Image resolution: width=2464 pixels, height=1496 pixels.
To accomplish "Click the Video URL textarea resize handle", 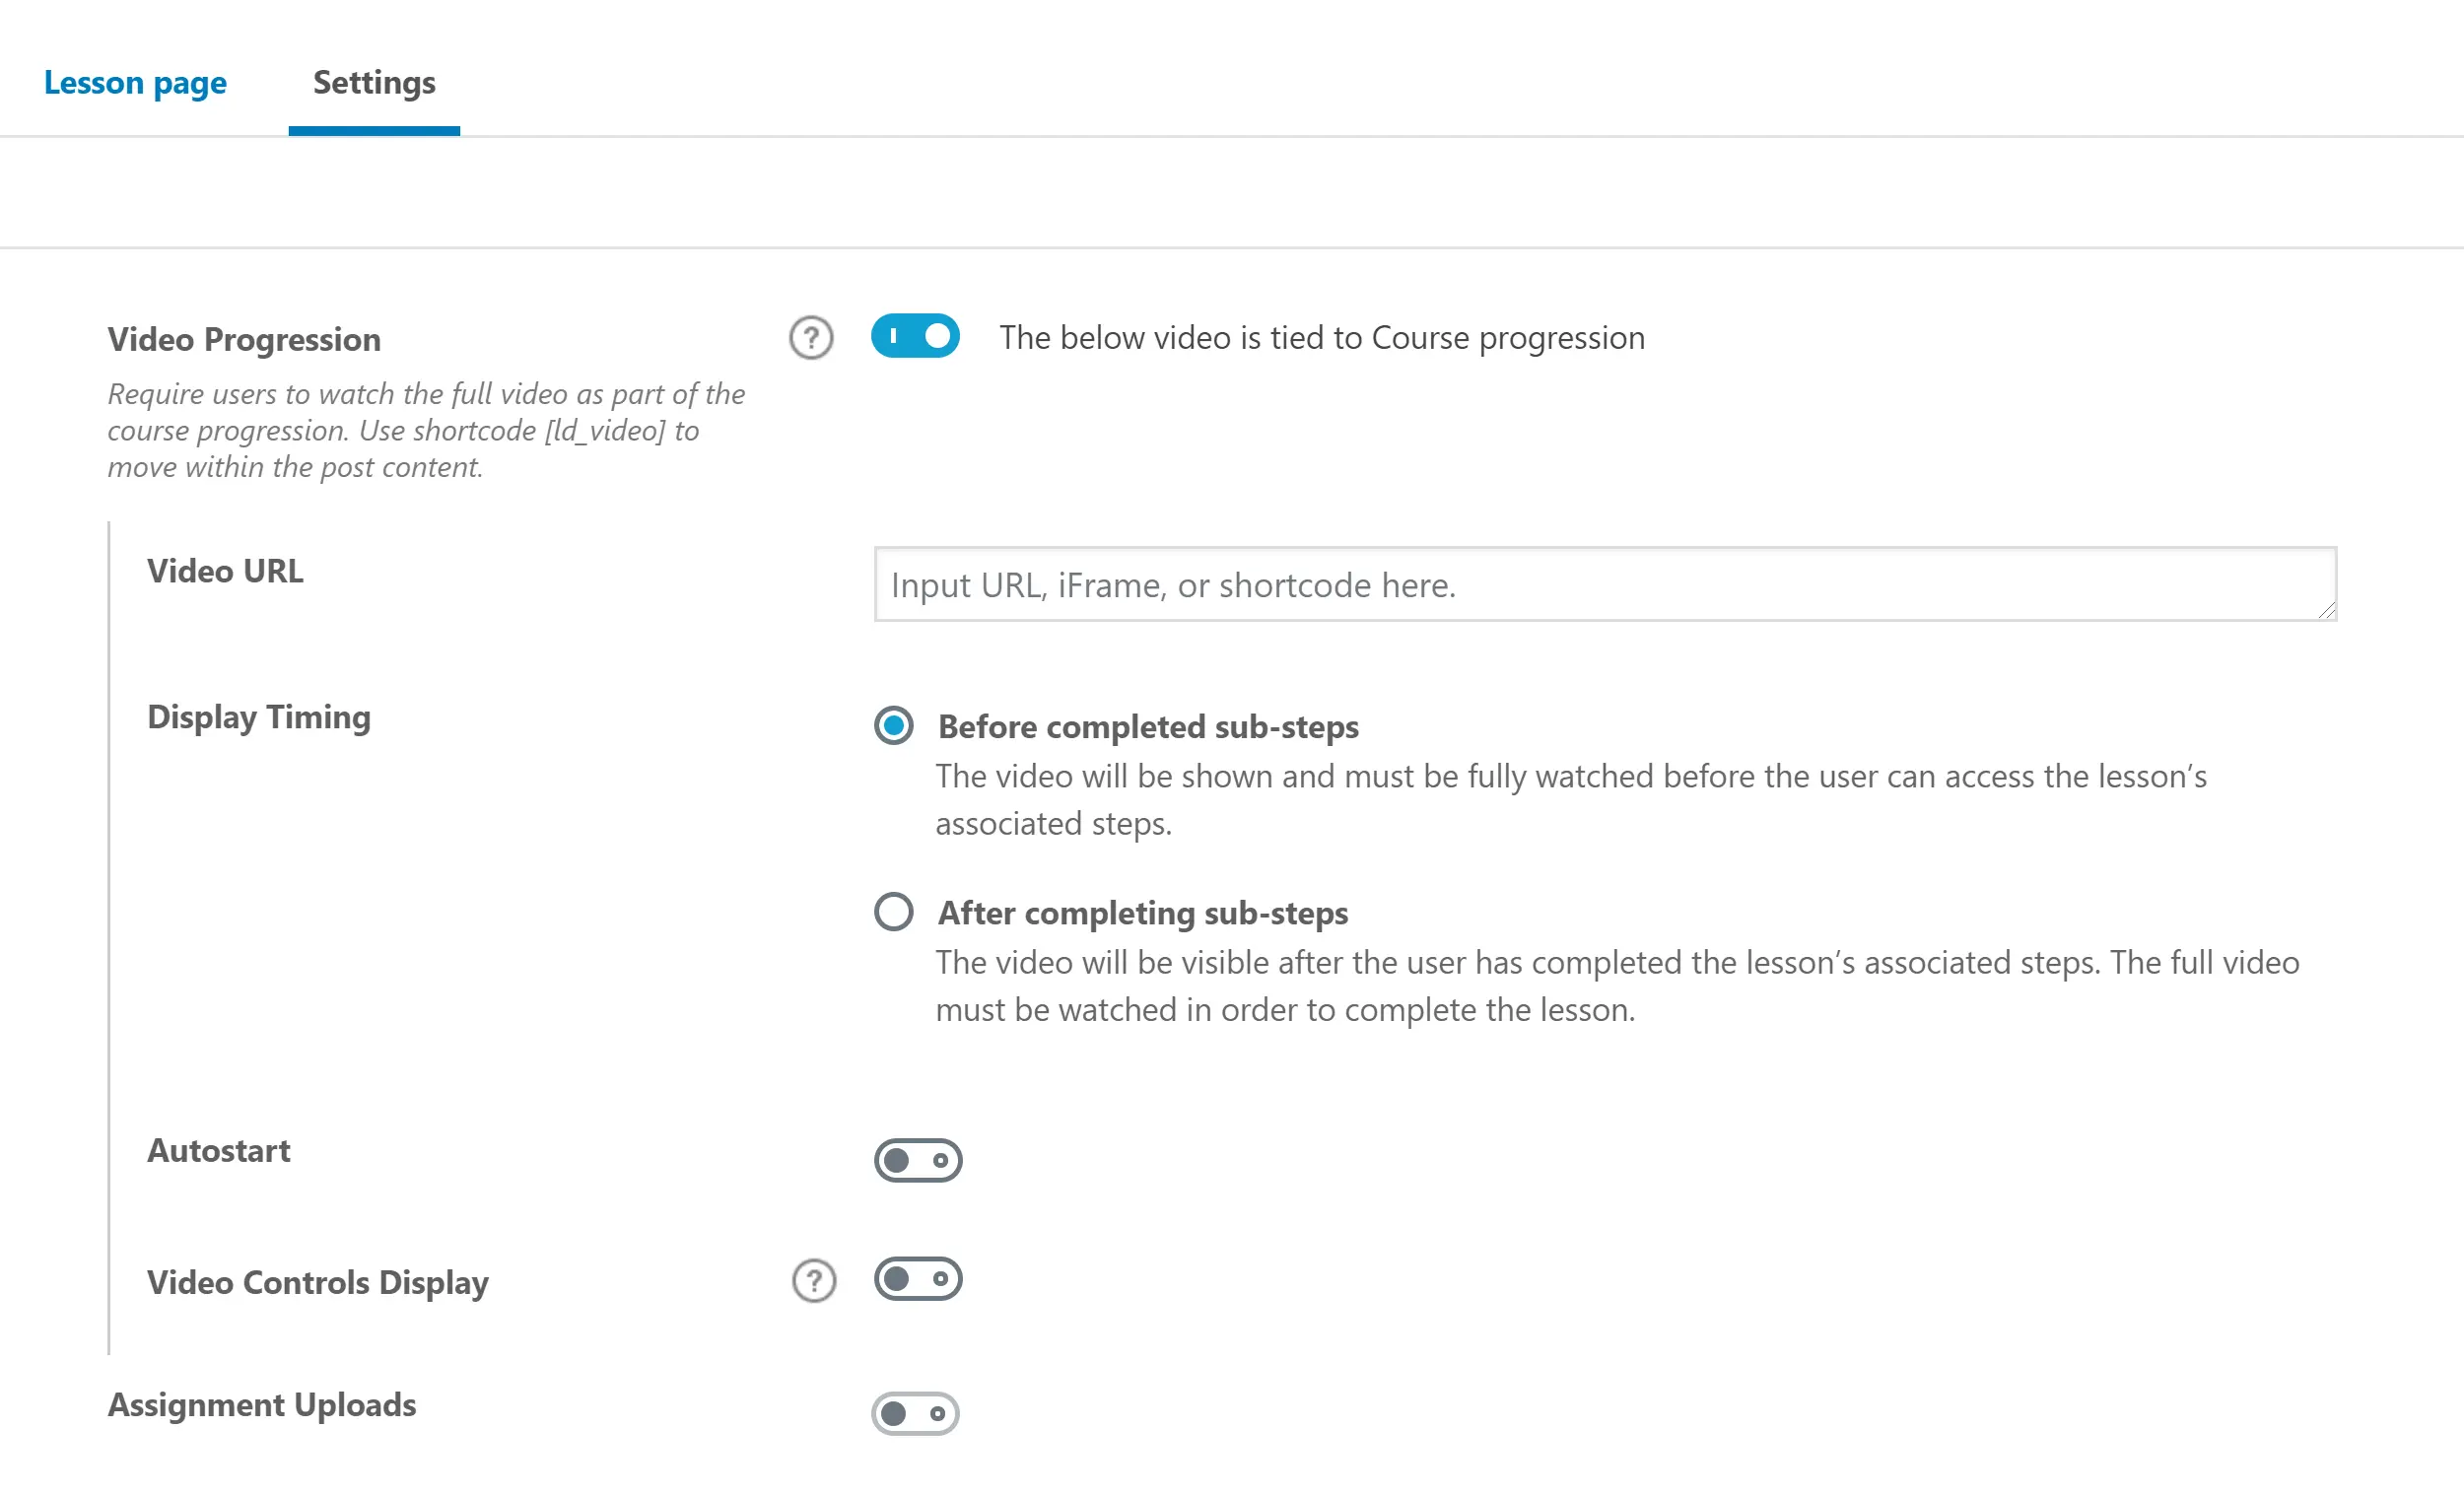I will 2327,610.
